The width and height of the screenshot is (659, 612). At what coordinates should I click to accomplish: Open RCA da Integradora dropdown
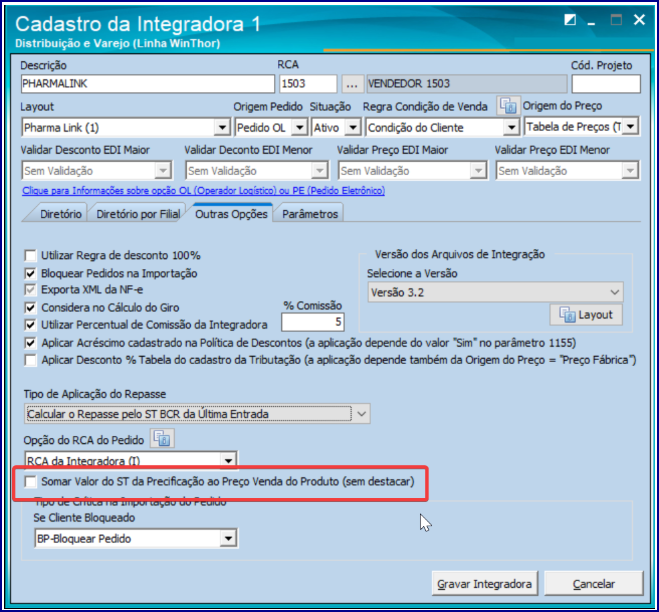click(229, 461)
